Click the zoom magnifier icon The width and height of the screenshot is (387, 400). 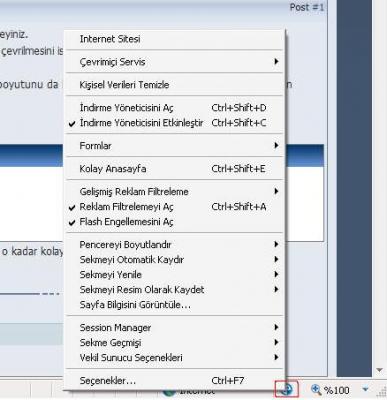coord(316,389)
